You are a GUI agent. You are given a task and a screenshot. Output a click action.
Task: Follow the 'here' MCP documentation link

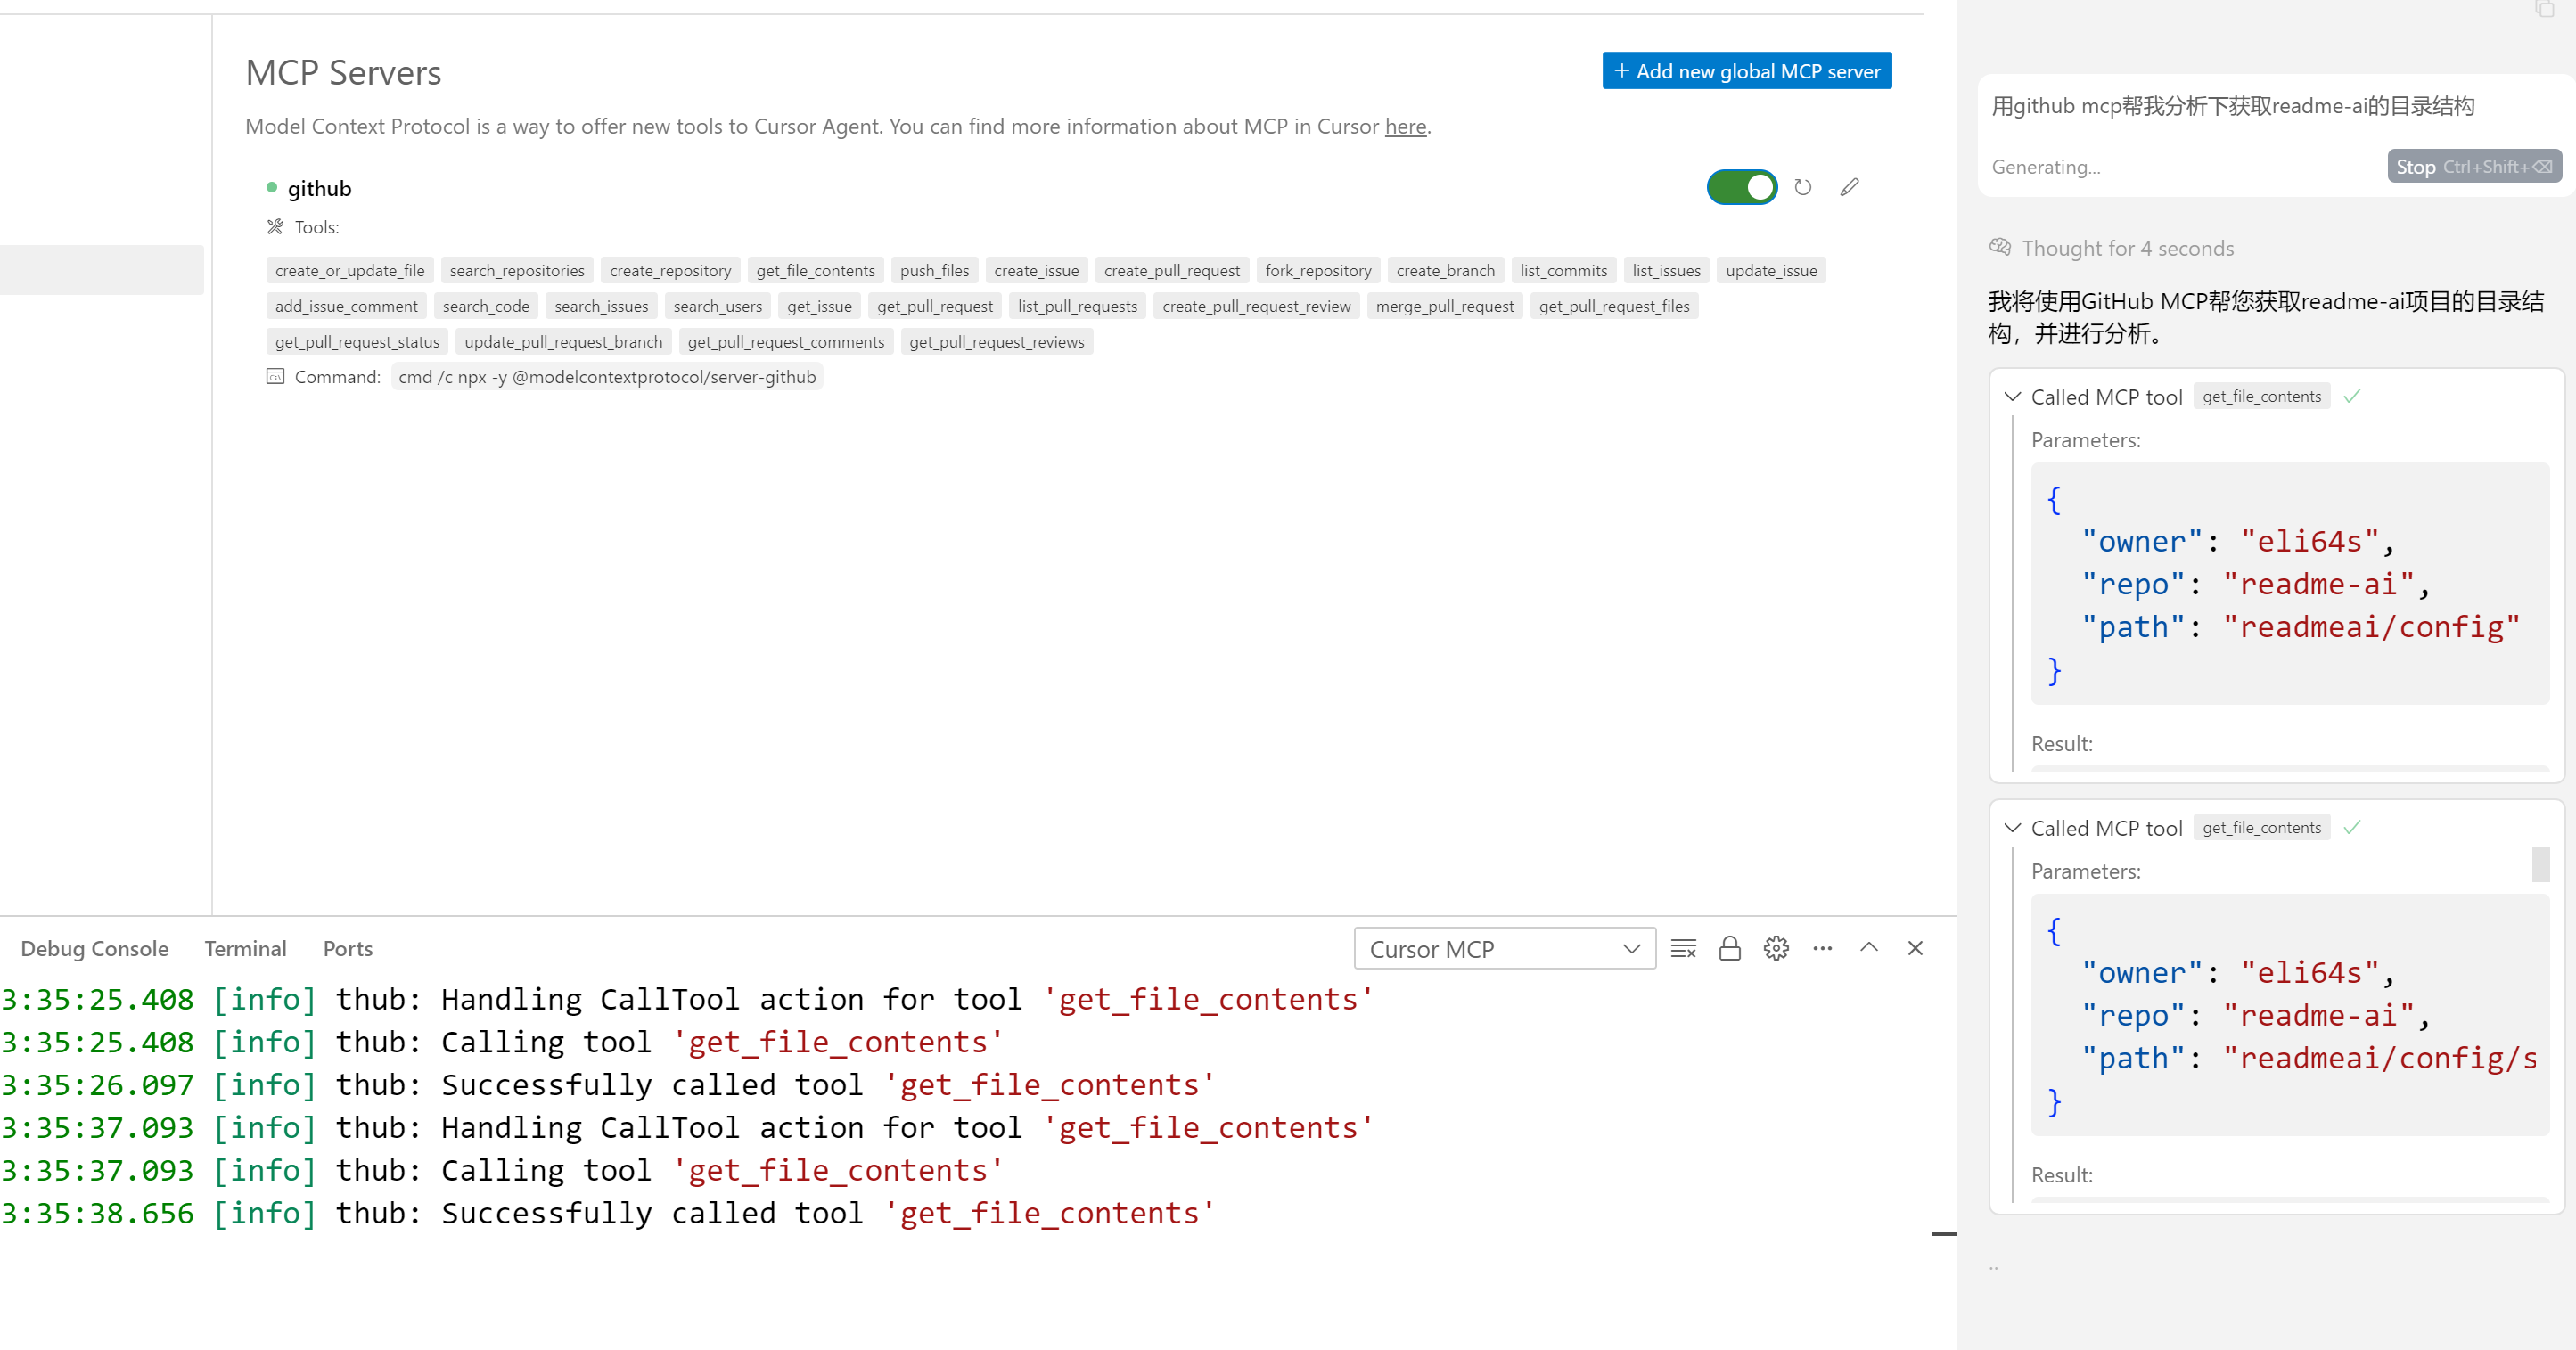[1405, 127]
